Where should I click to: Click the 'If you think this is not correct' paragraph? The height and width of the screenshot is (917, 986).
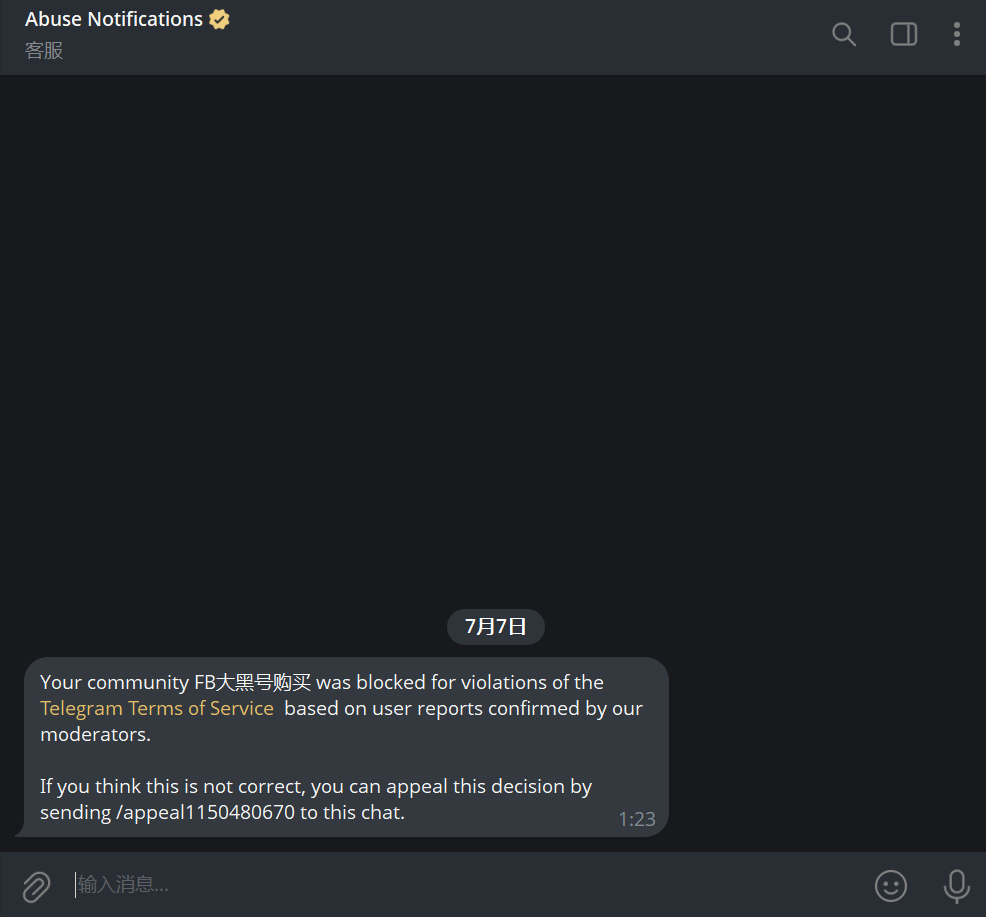pos(316,799)
